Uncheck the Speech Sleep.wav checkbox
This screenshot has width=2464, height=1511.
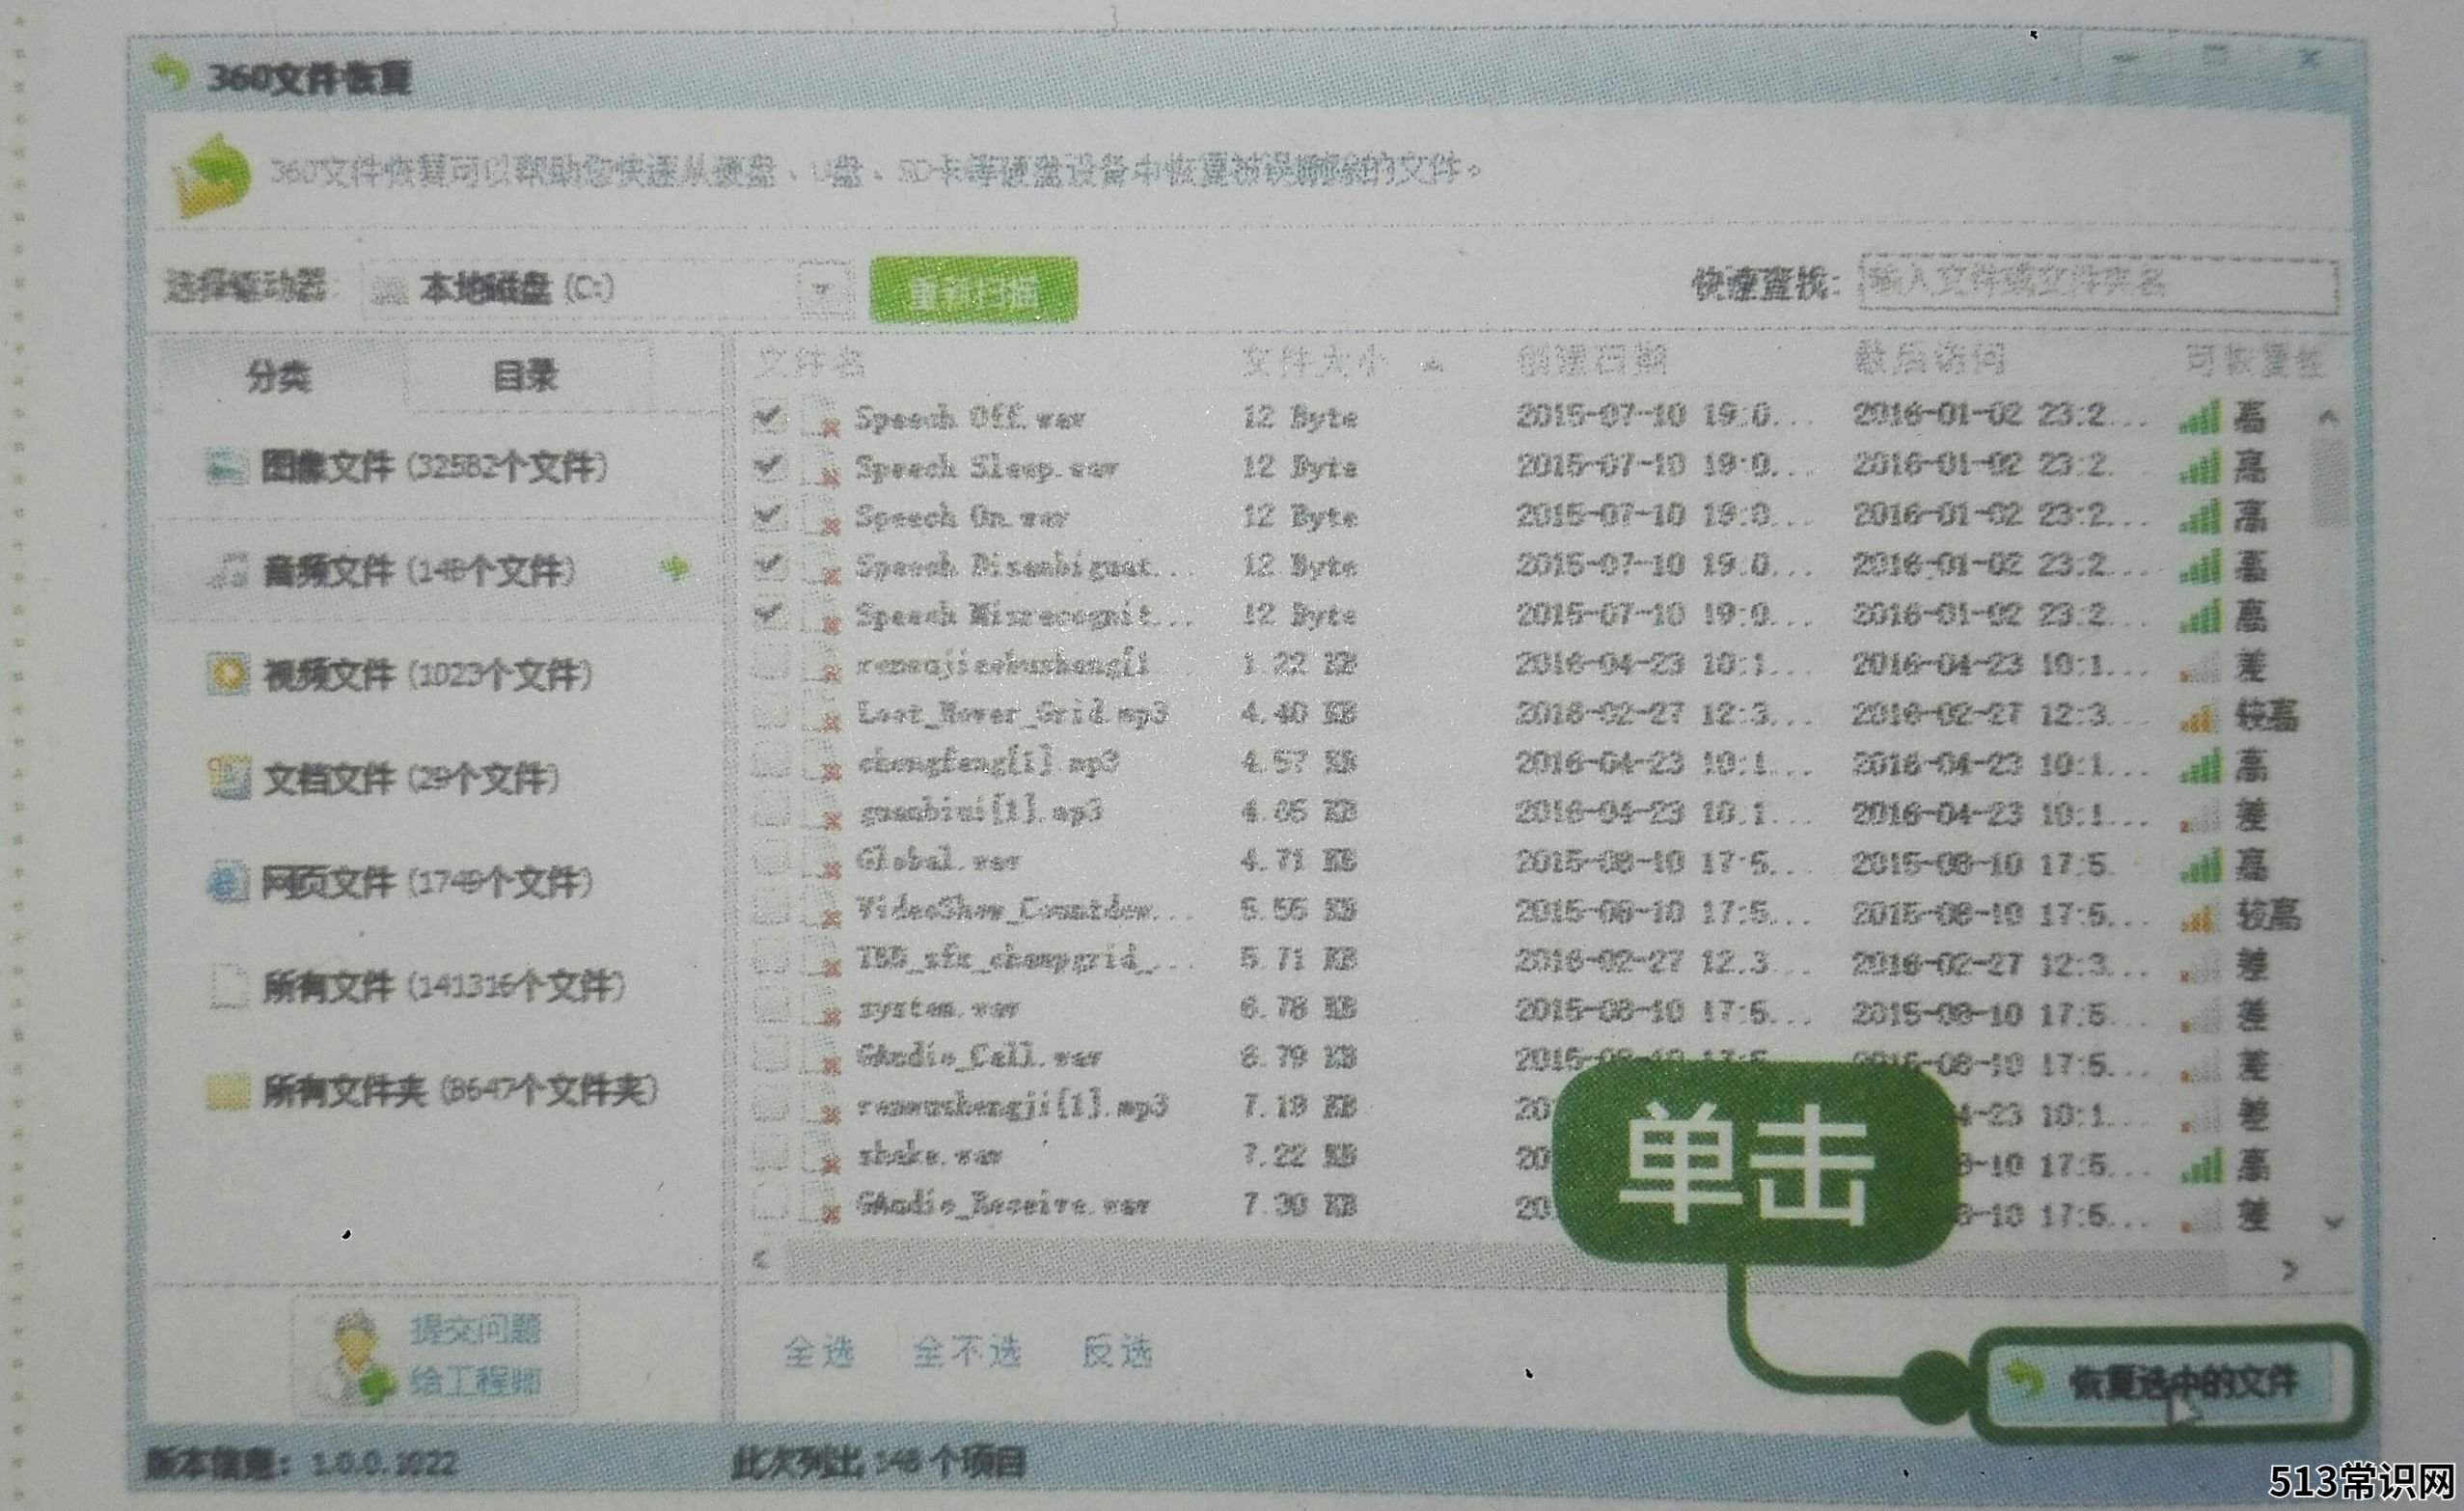coord(769,466)
